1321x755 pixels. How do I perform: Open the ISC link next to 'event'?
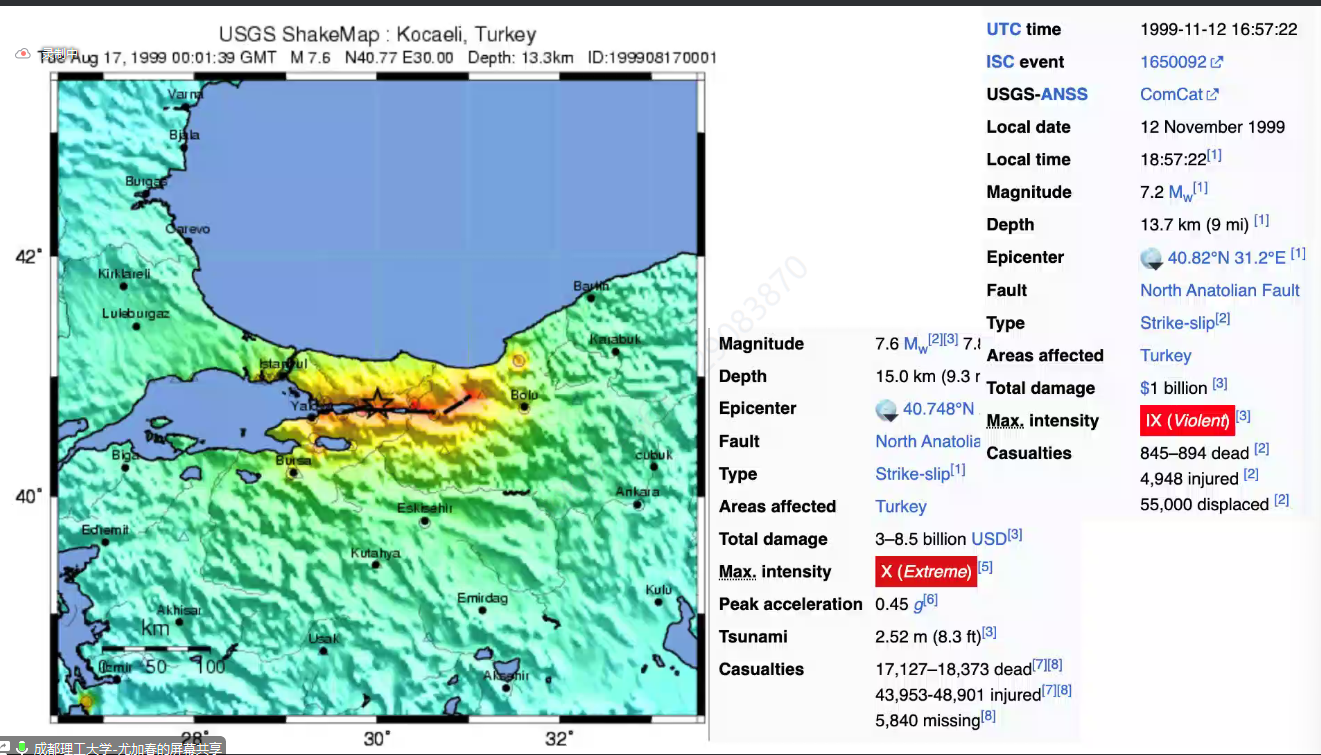tap(1000, 62)
